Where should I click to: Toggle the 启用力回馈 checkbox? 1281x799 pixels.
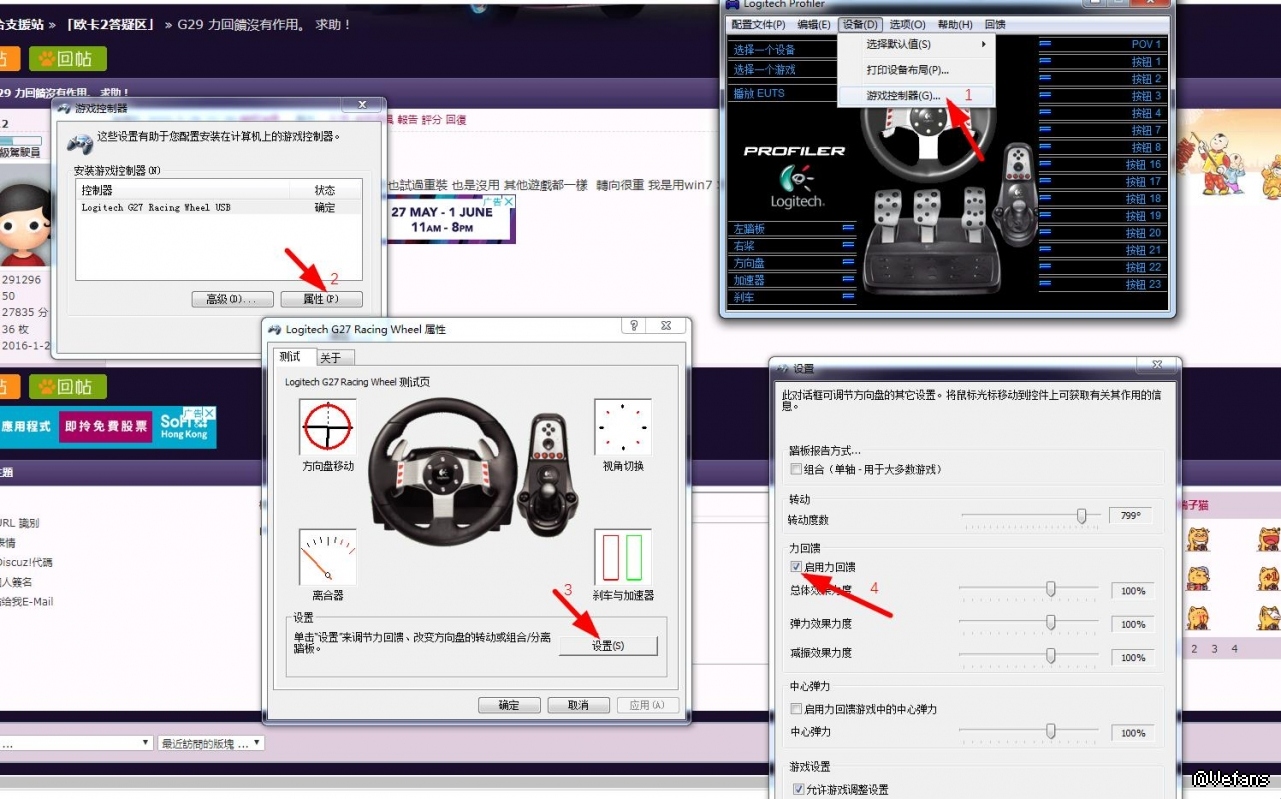tap(796, 567)
